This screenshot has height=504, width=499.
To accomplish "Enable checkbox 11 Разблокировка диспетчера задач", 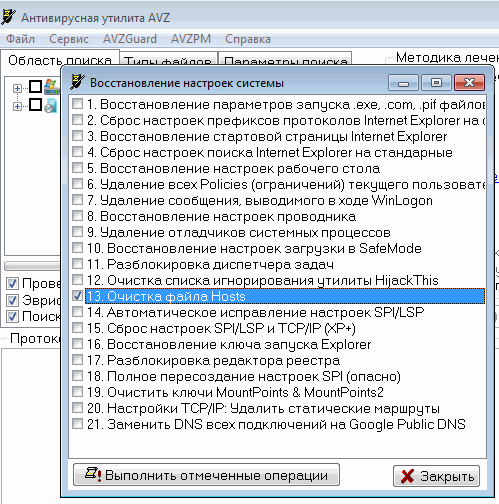I will [x=77, y=264].
